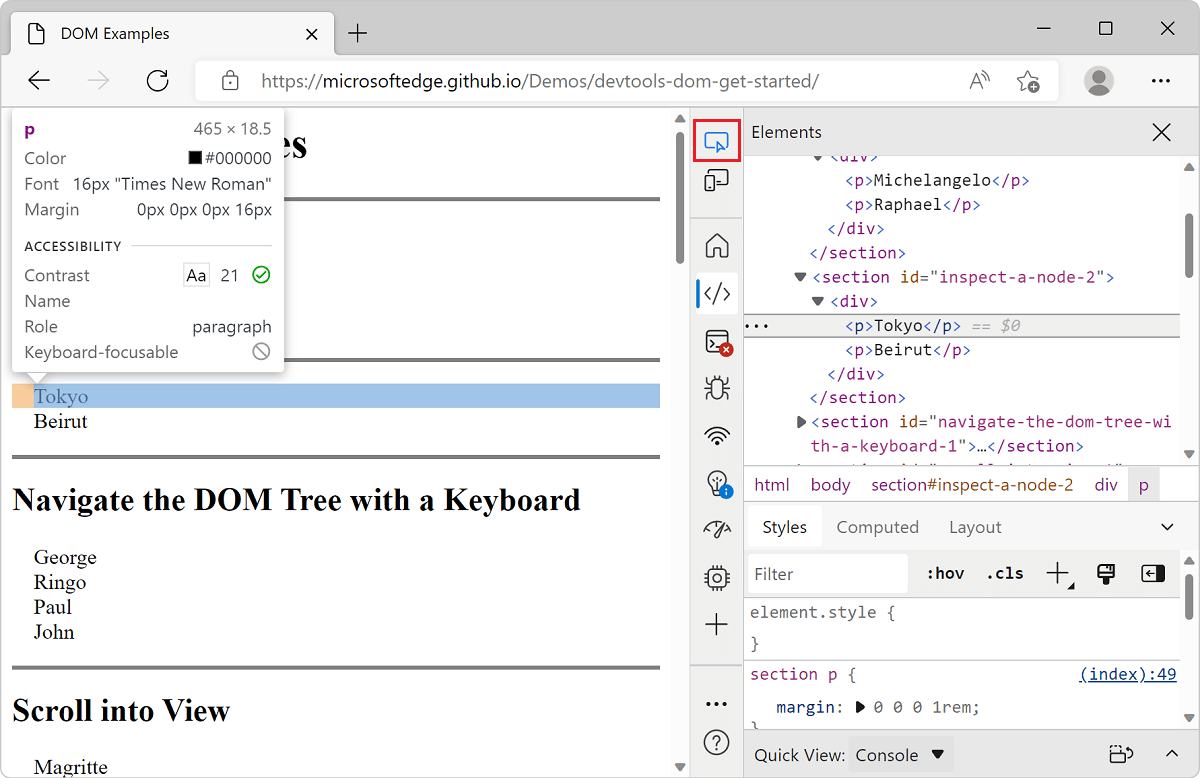The height and width of the screenshot is (778, 1200).
Task: Select the Inspect tool in DevTools
Action: pos(716,141)
